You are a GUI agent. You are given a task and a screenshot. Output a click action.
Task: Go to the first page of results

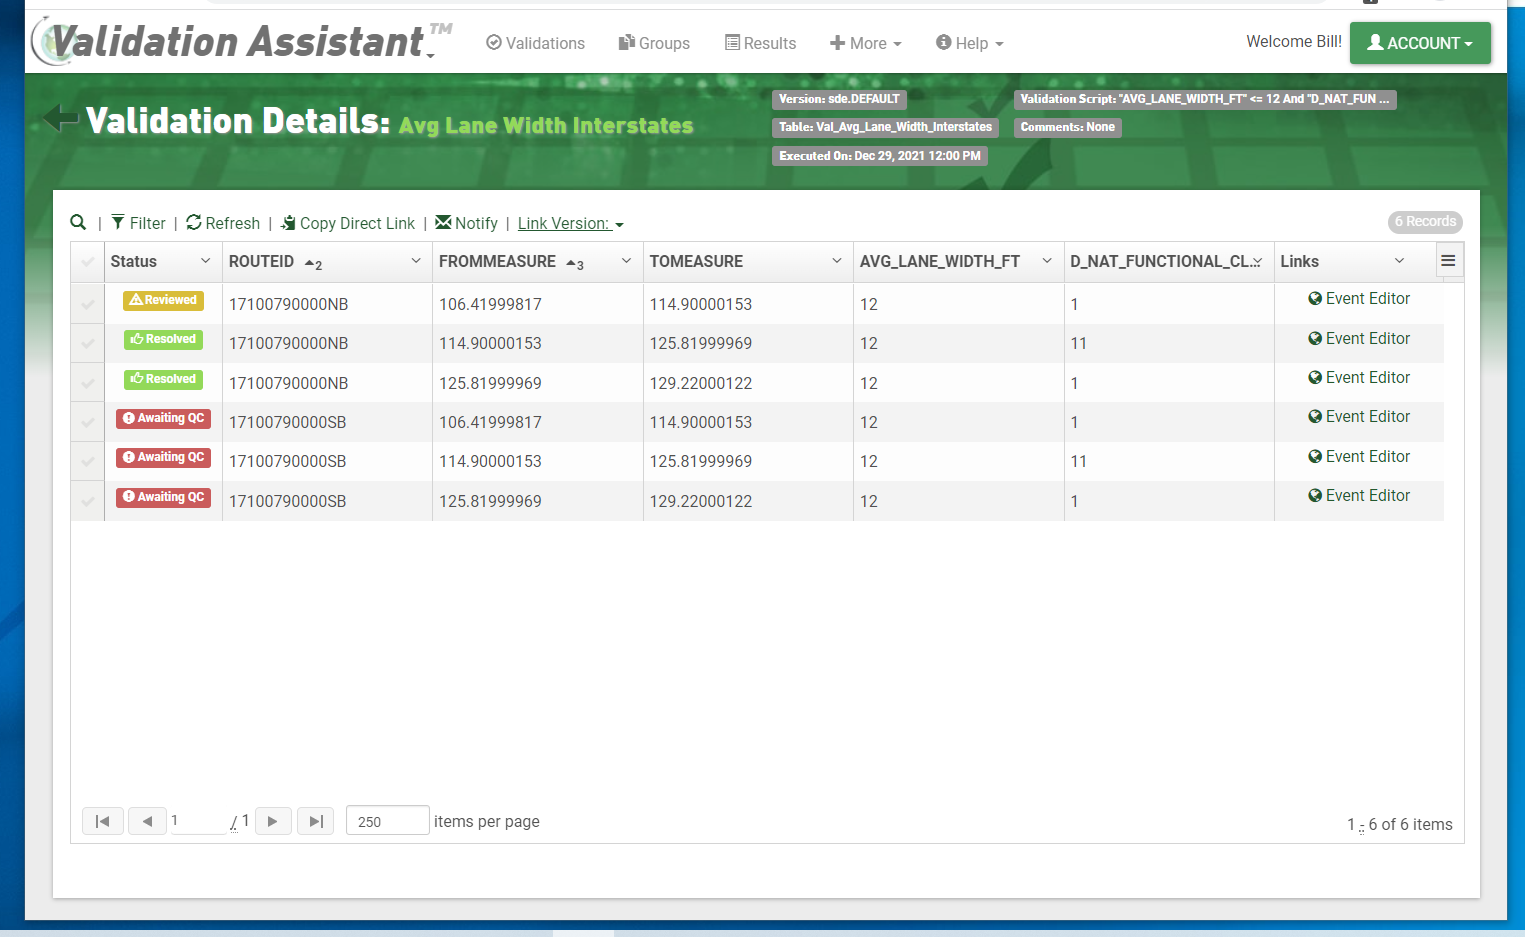pos(103,821)
